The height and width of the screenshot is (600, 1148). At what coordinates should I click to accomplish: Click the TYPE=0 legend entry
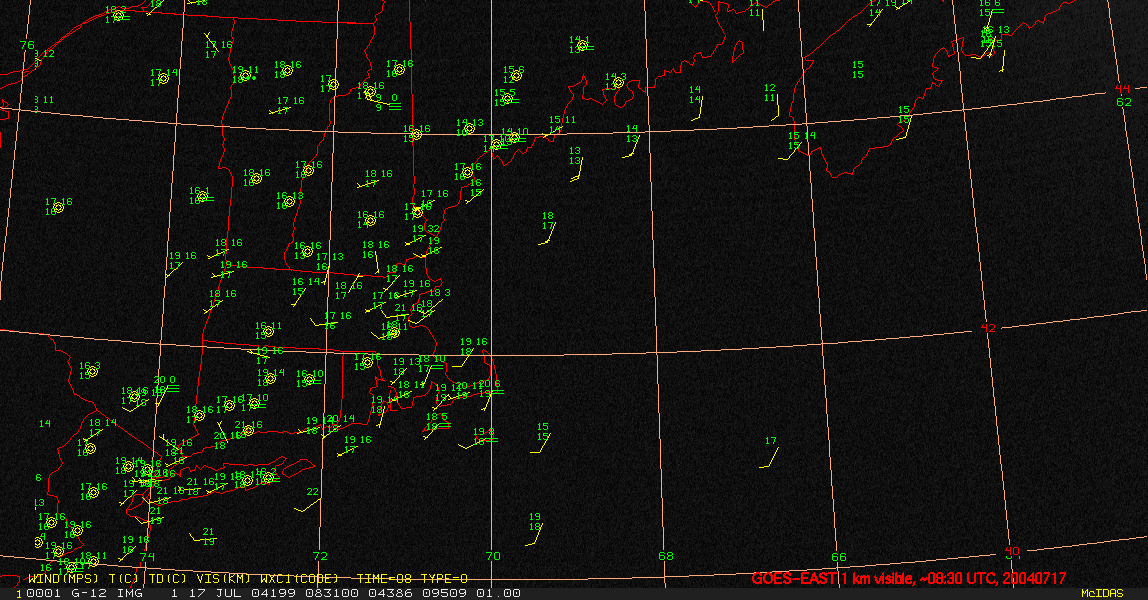coord(444,579)
